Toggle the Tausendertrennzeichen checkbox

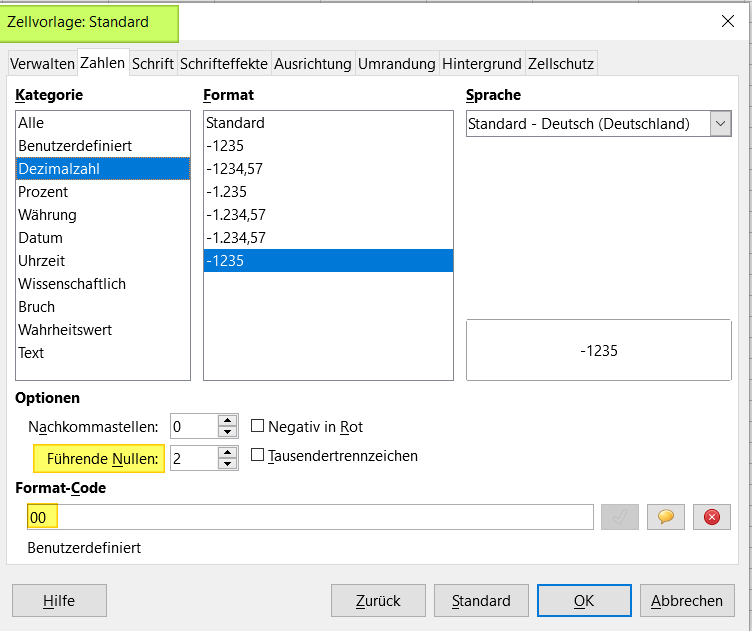point(258,455)
